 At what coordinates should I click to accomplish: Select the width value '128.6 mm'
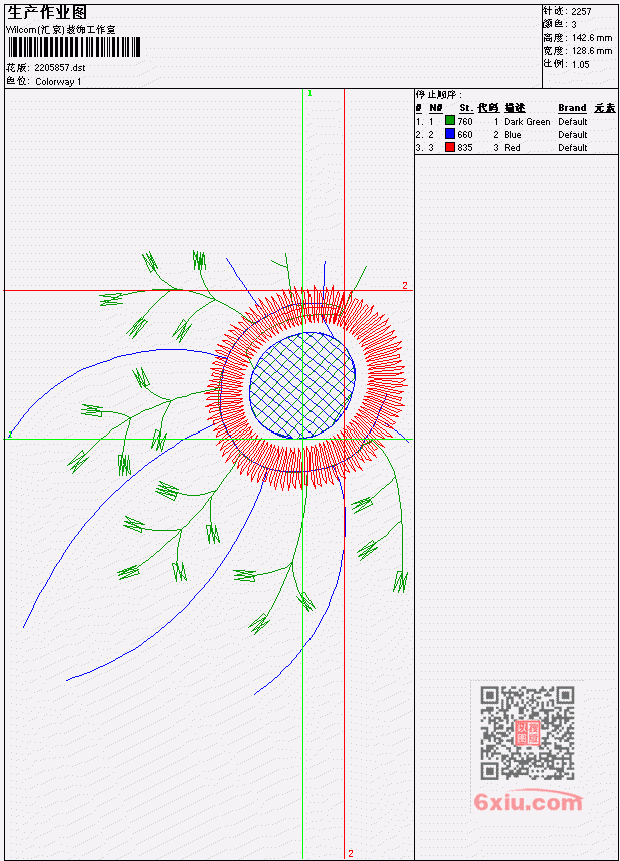click(592, 51)
